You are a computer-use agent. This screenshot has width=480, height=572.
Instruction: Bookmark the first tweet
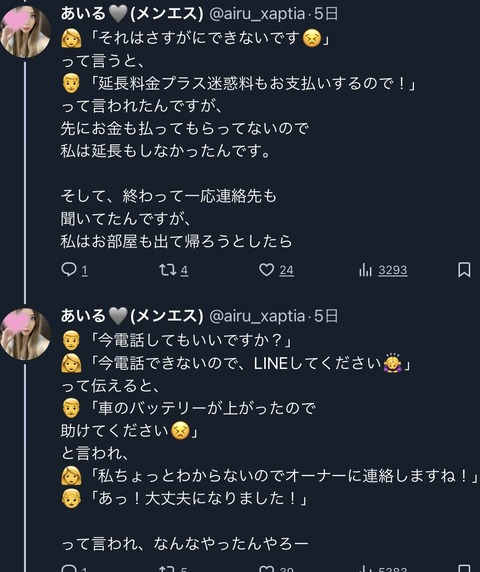[x=464, y=270]
